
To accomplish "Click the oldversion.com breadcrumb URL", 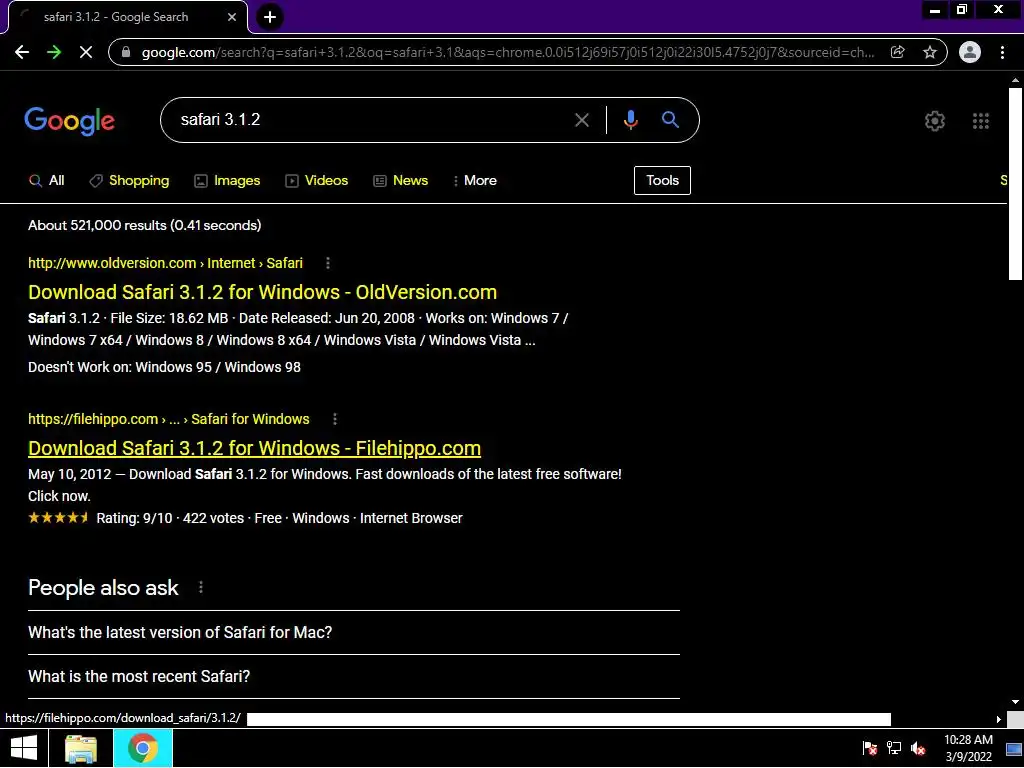I will [165, 263].
